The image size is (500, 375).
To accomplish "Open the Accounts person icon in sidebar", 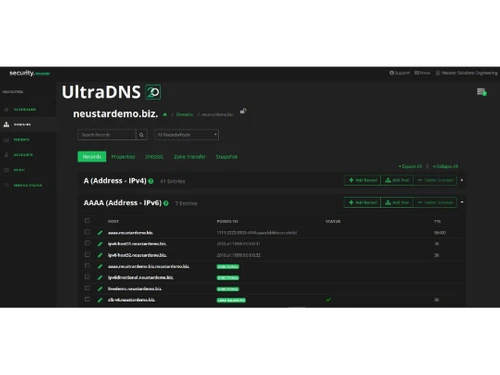I will [6, 155].
